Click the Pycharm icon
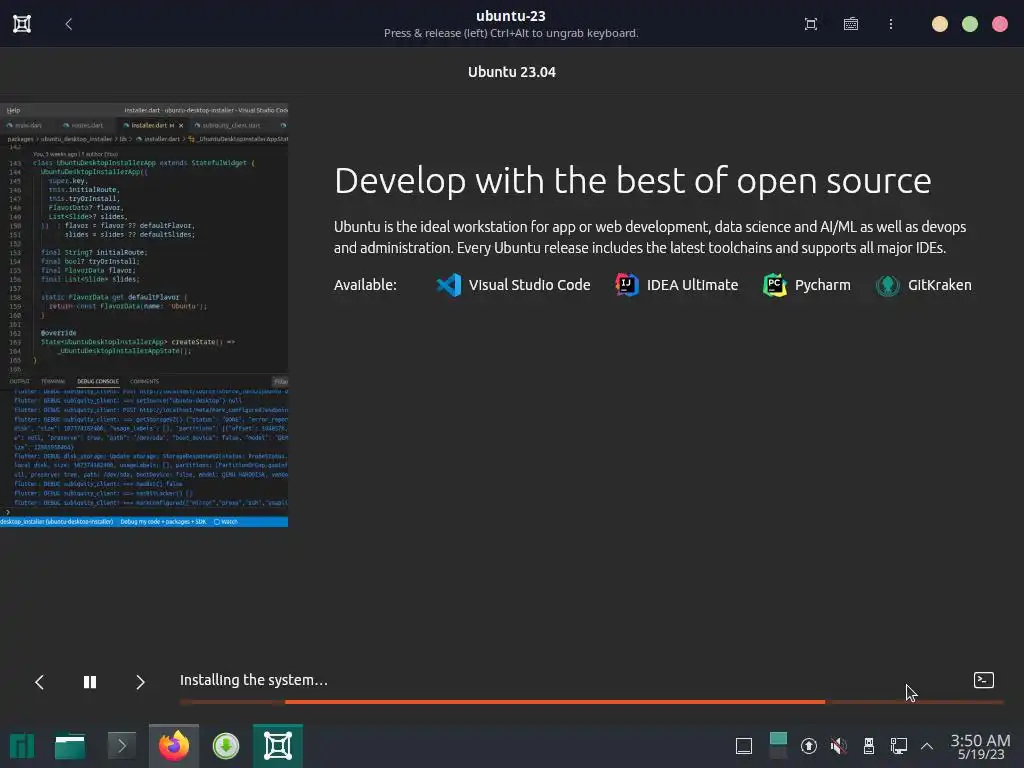This screenshot has width=1024, height=768. [x=775, y=285]
